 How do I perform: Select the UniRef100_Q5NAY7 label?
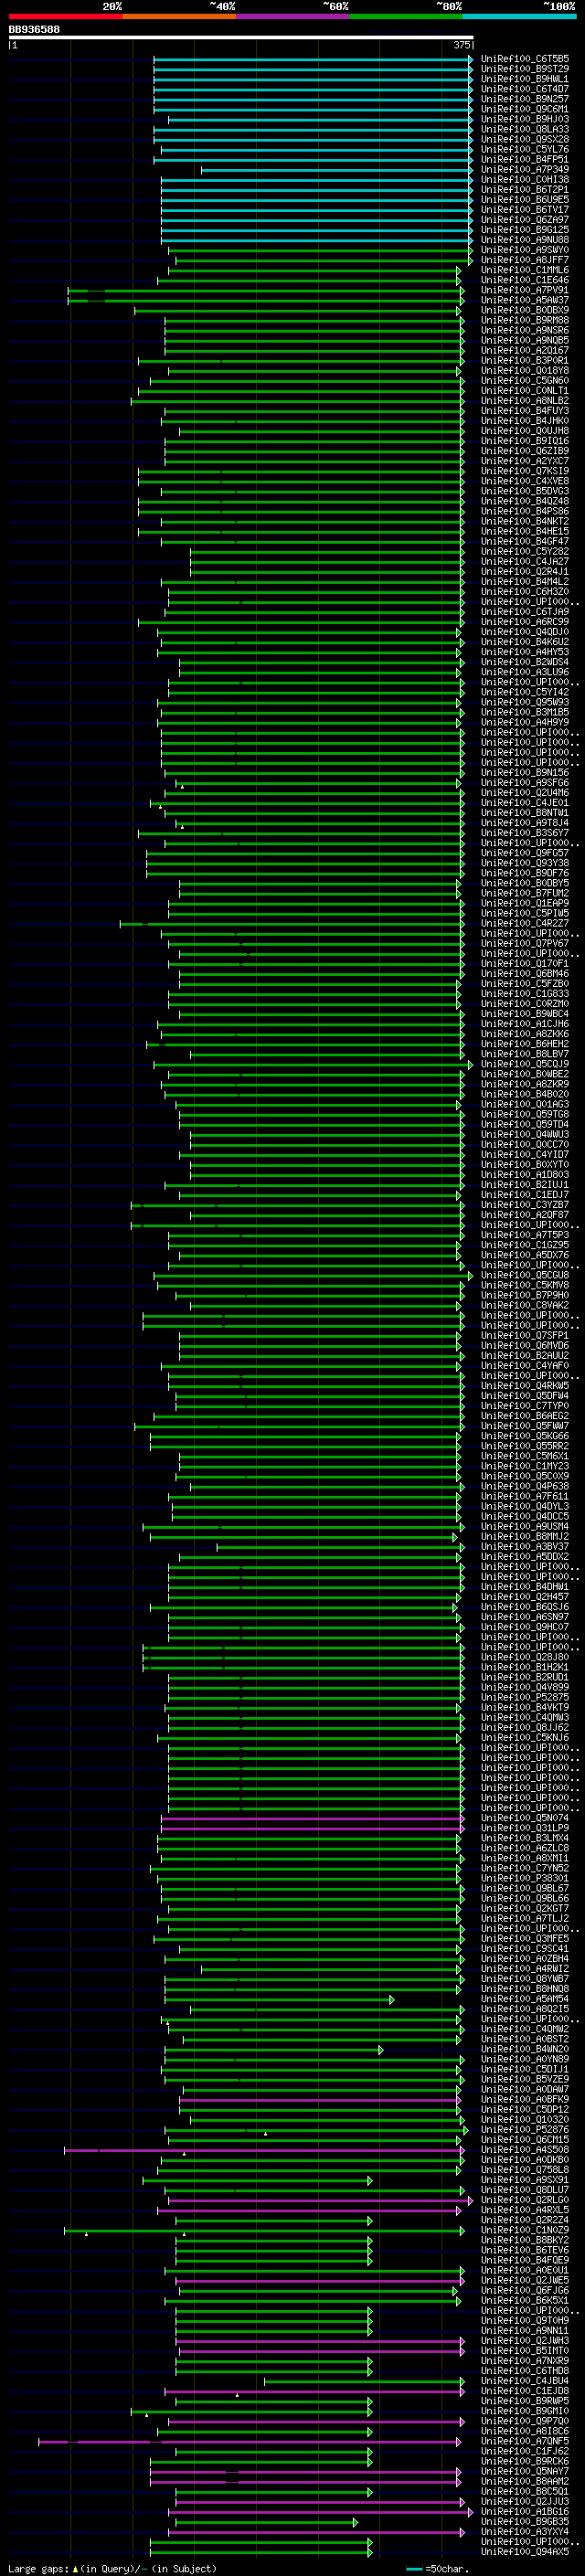(525, 2471)
